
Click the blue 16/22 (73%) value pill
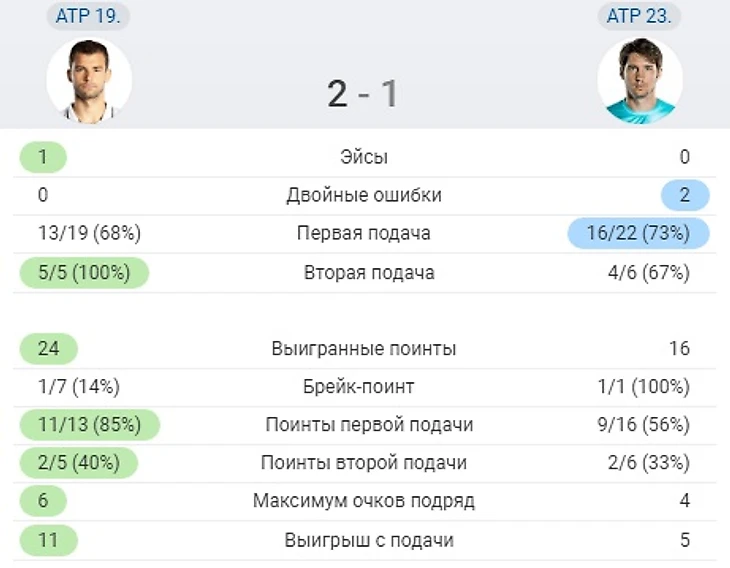638,233
